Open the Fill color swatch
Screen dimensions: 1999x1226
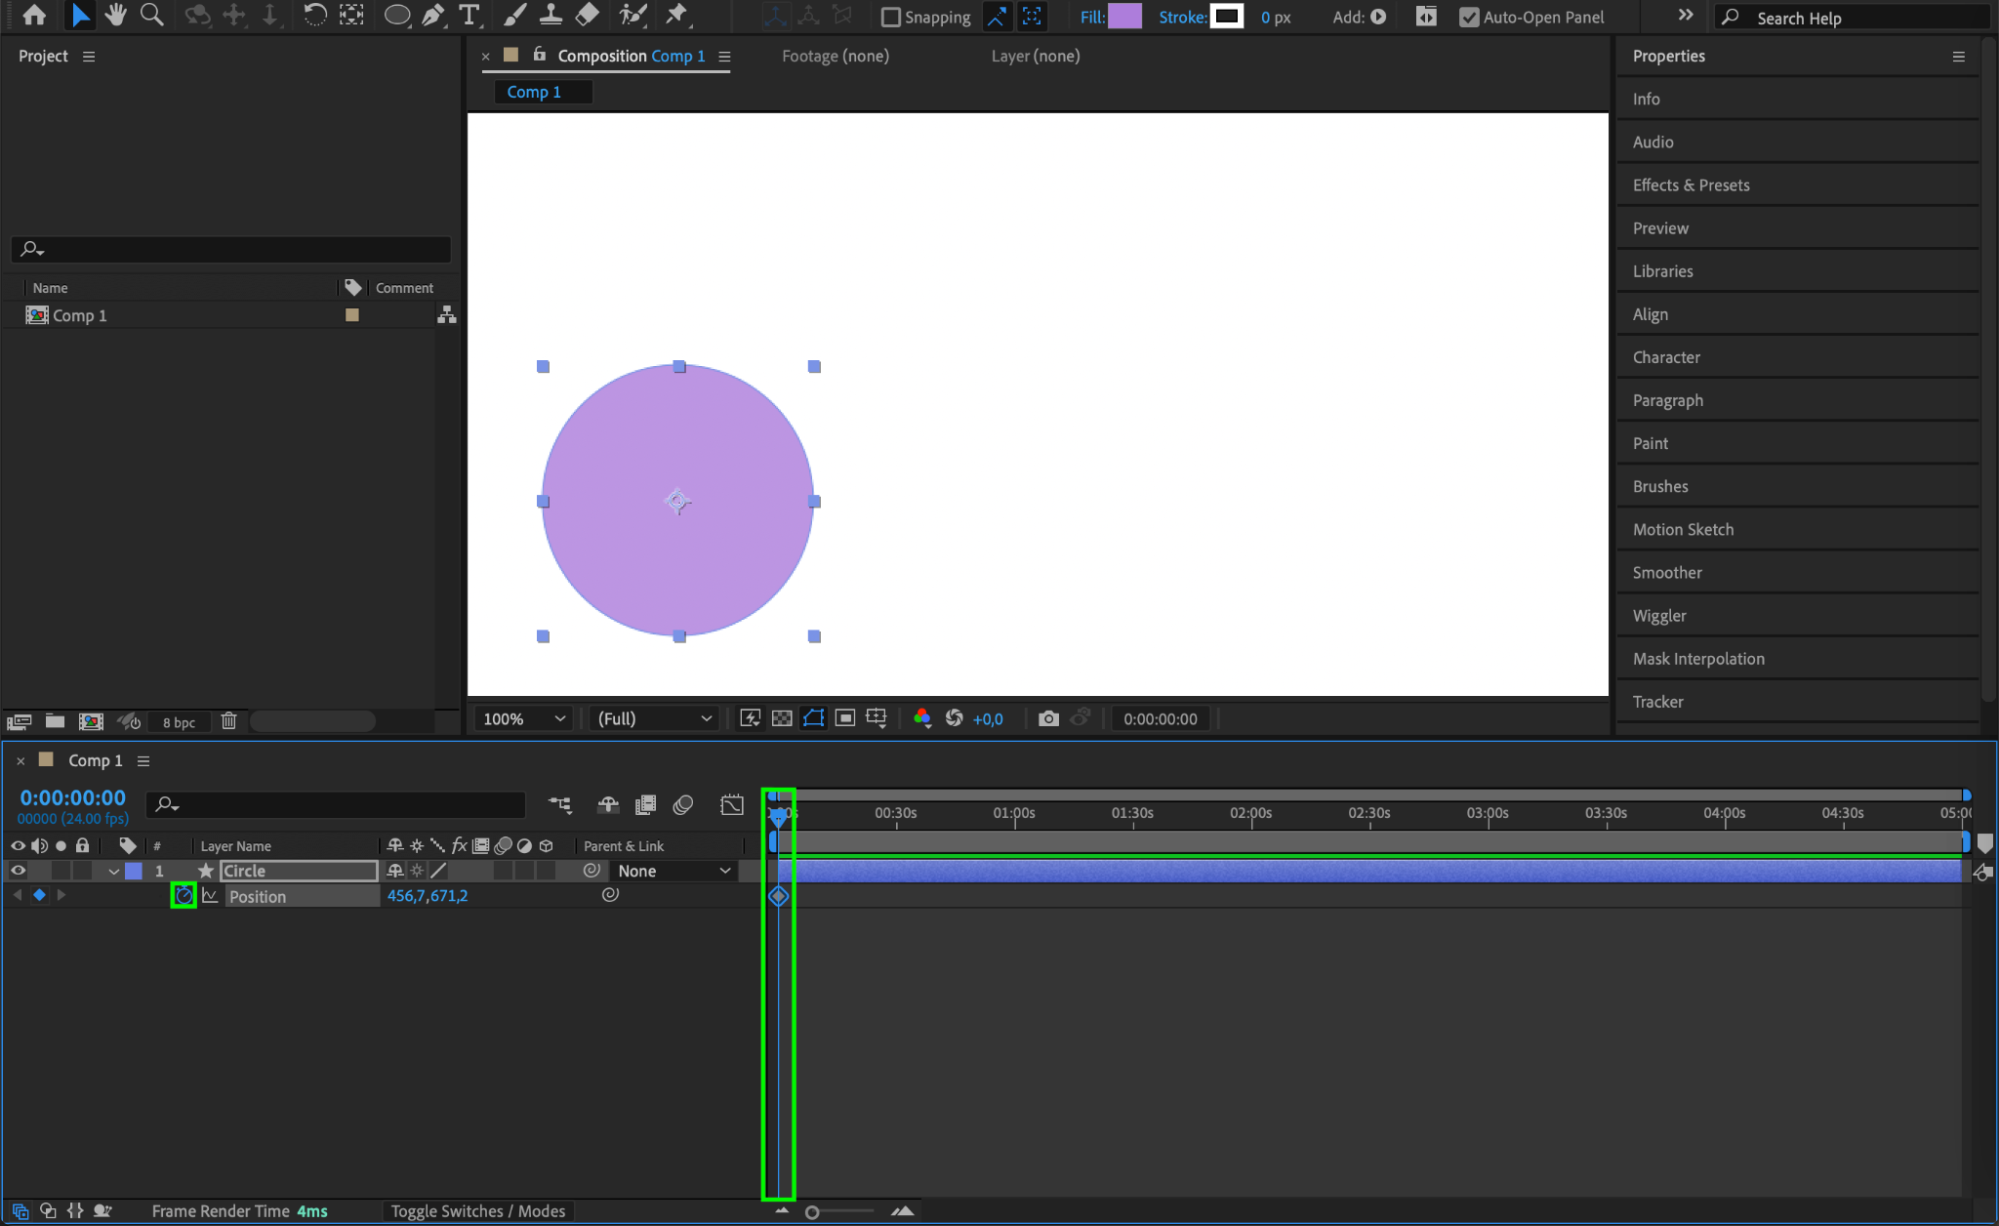point(1125,17)
